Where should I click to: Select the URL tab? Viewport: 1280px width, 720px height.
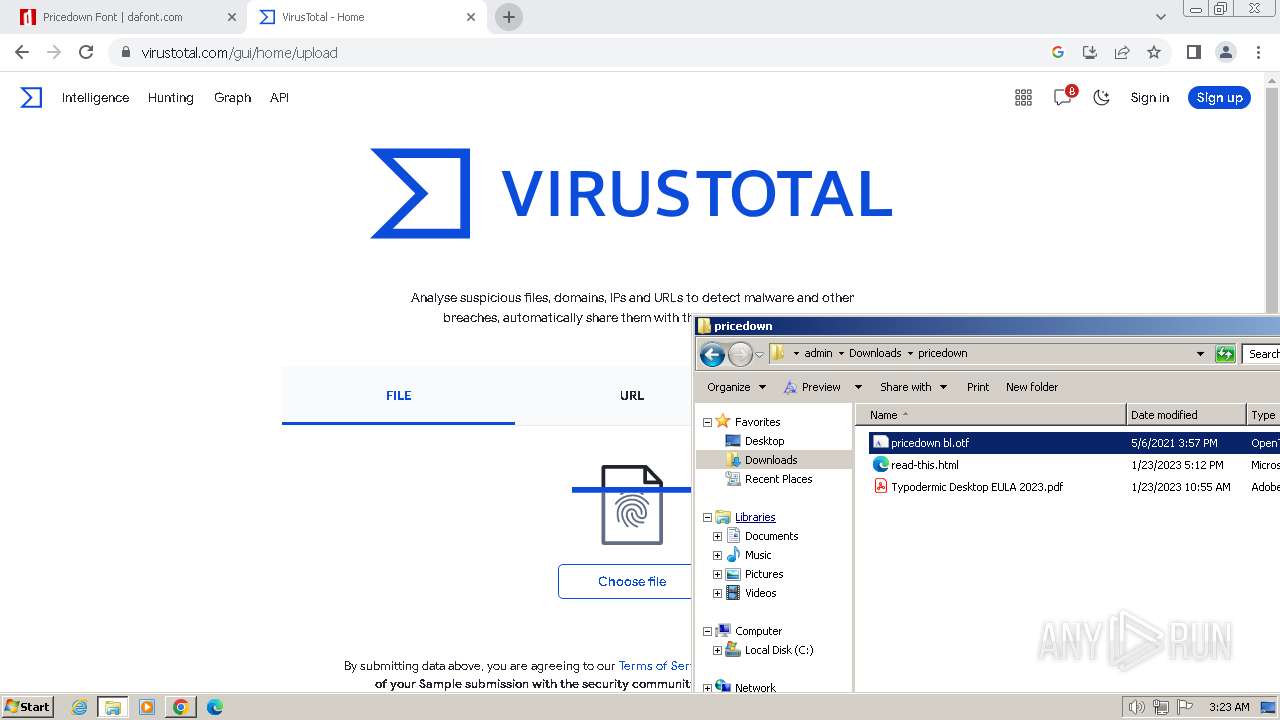click(632, 395)
